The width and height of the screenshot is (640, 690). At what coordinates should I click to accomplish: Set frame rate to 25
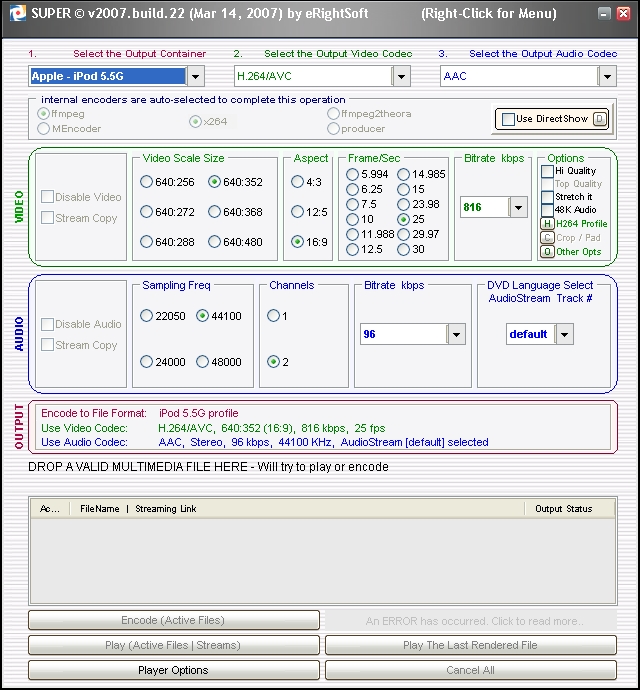pos(403,219)
